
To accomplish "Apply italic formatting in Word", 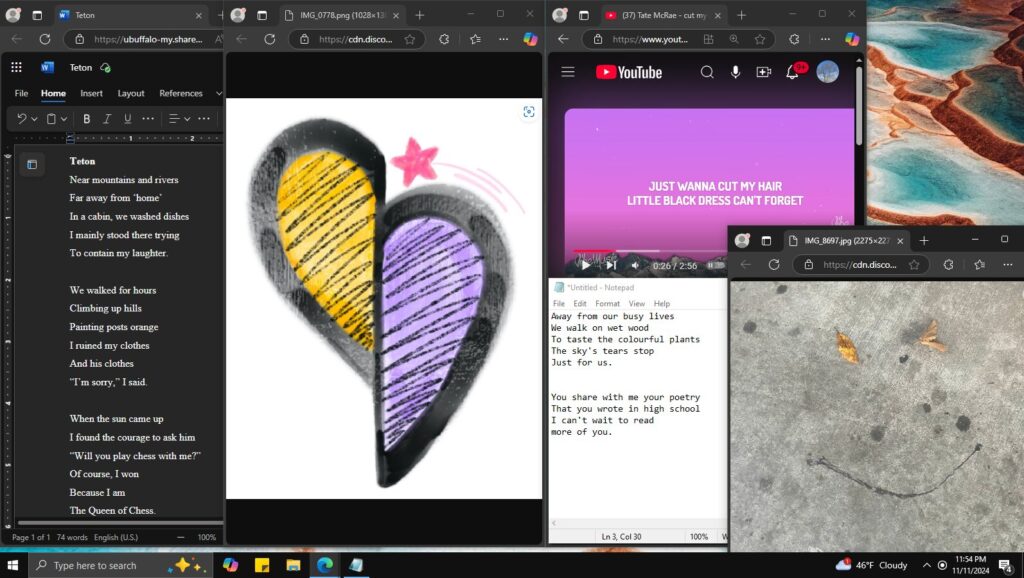I will (x=107, y=119).
